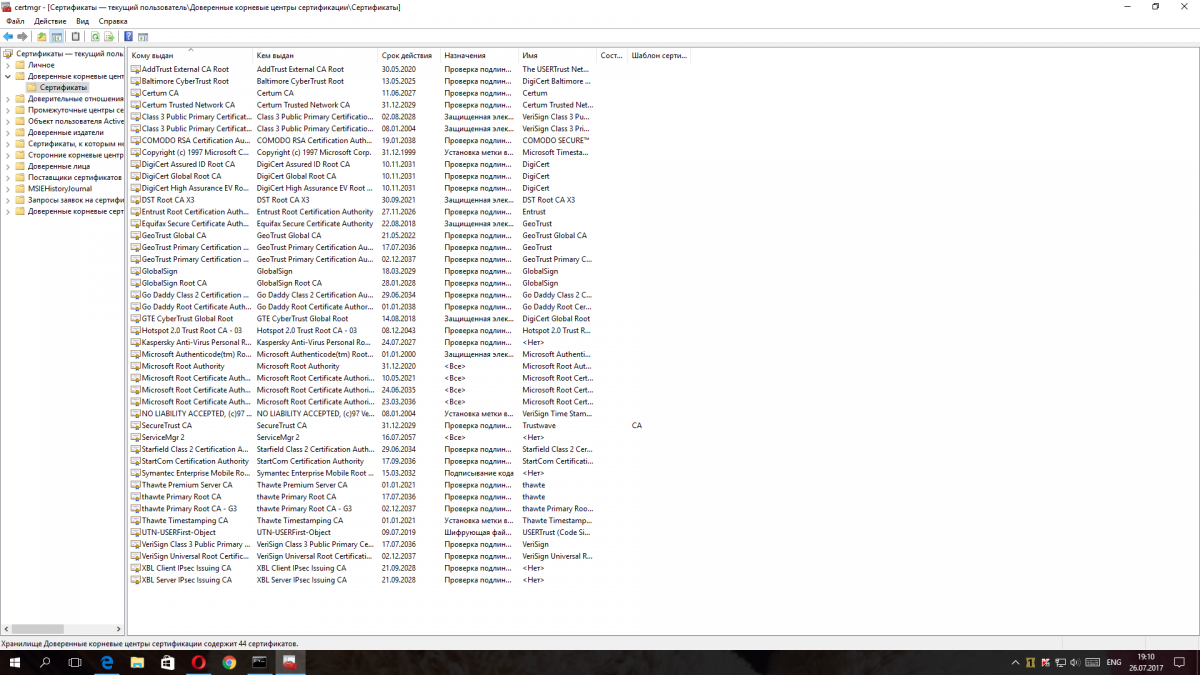Toggle the console tree show/hide icon
1200x675 pixels.
pos(57,37)
